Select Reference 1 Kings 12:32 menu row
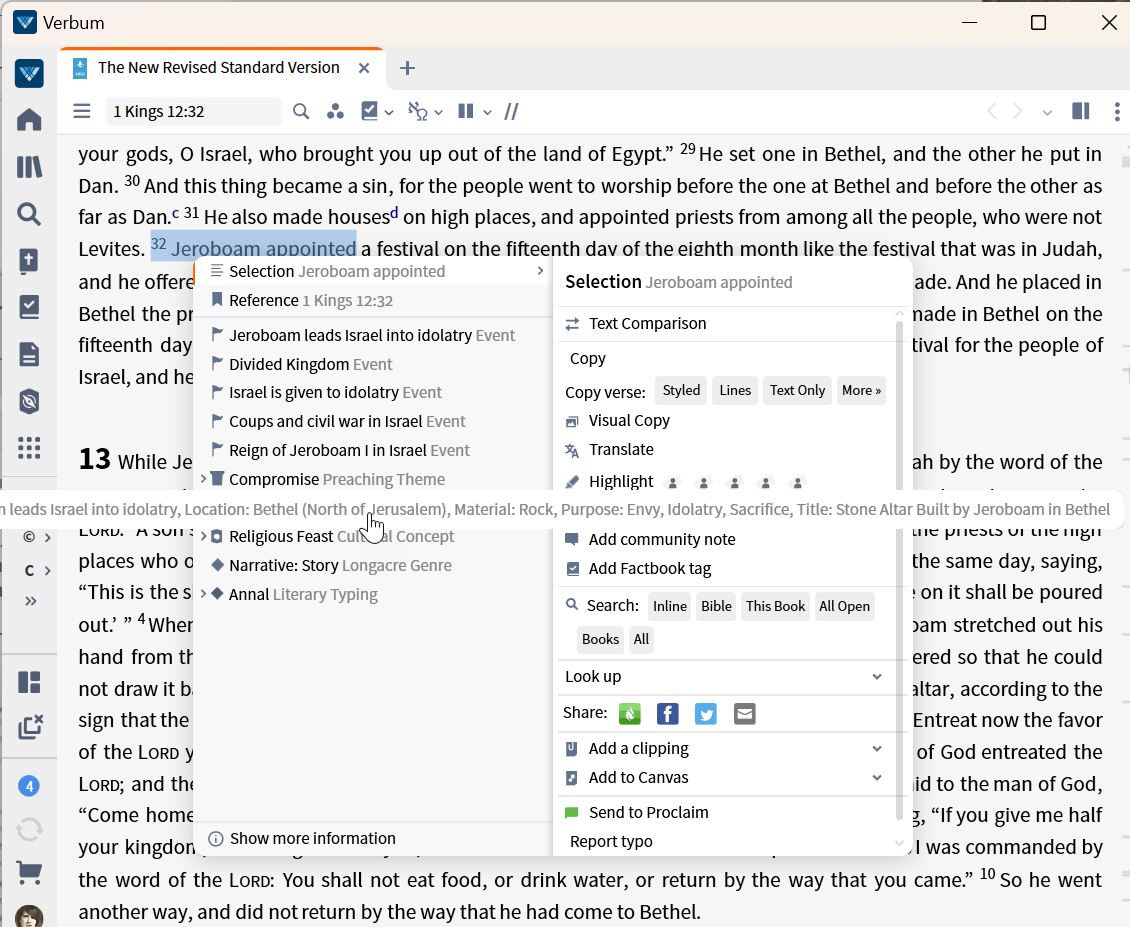 373,301
